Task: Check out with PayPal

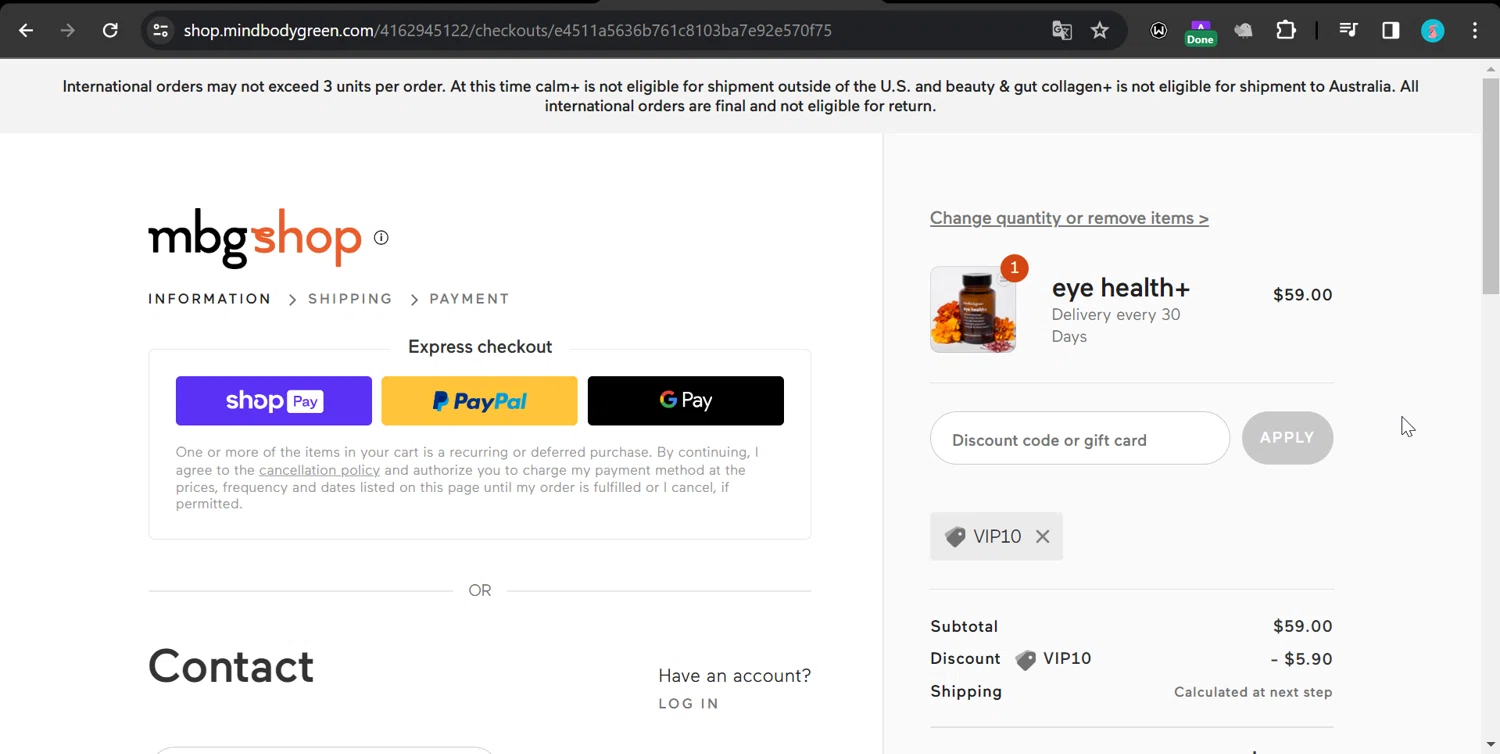Action: click(x=479, y=401)
